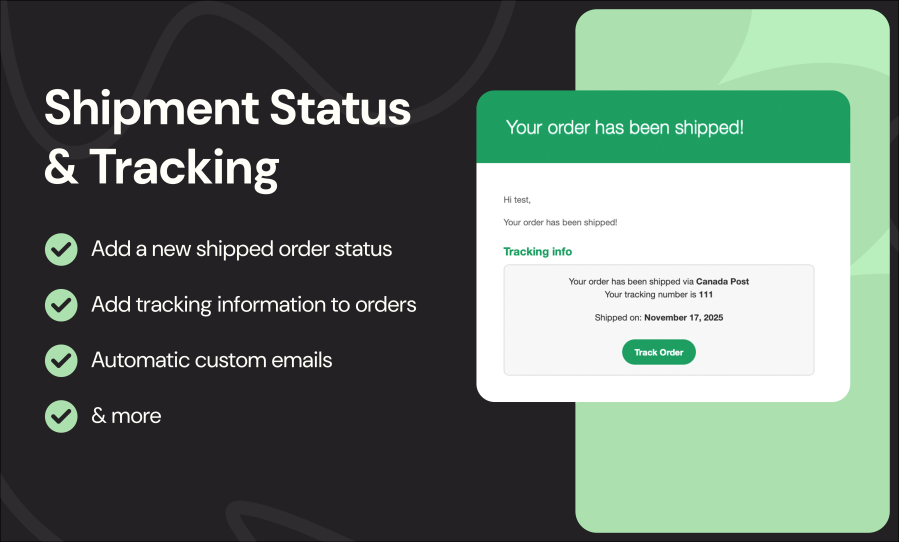Click the bold date November 17, 2025

pyautogui.click(x=683, y=318)
